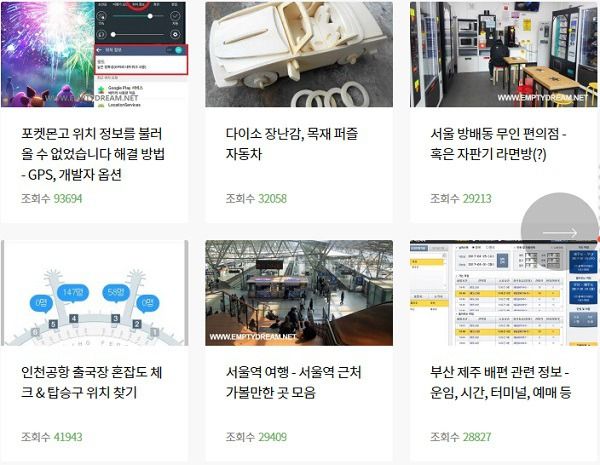Screen dimensions: 600x465
Task: Click the 147명 crowd bubble on airport map
Action: pyautogui.click(x=73, y=293)
